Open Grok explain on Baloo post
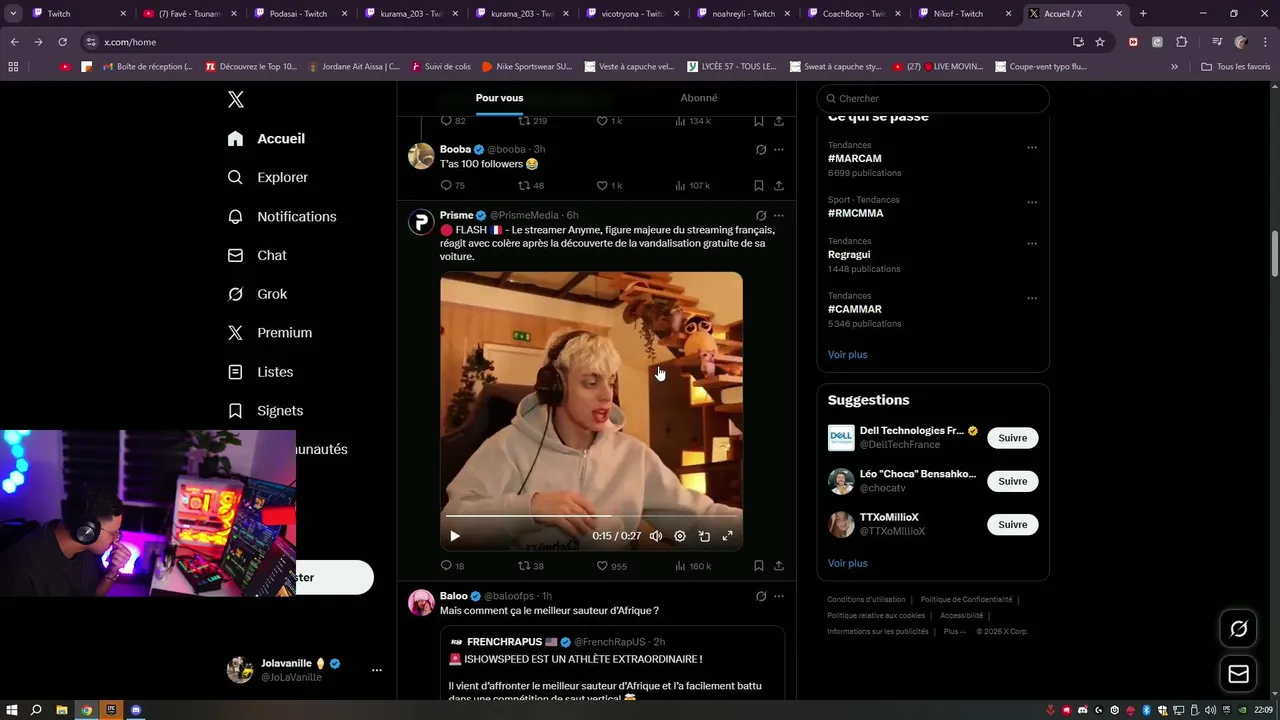Viewport: 1280px width, 720px height. tap(761, 596)
